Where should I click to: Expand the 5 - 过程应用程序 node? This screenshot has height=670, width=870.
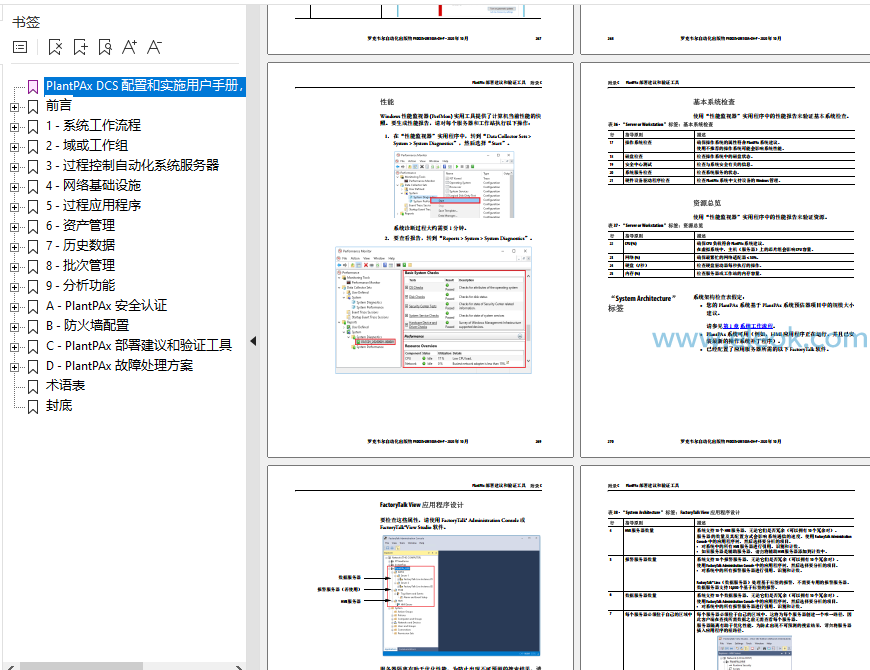point(14,207)
